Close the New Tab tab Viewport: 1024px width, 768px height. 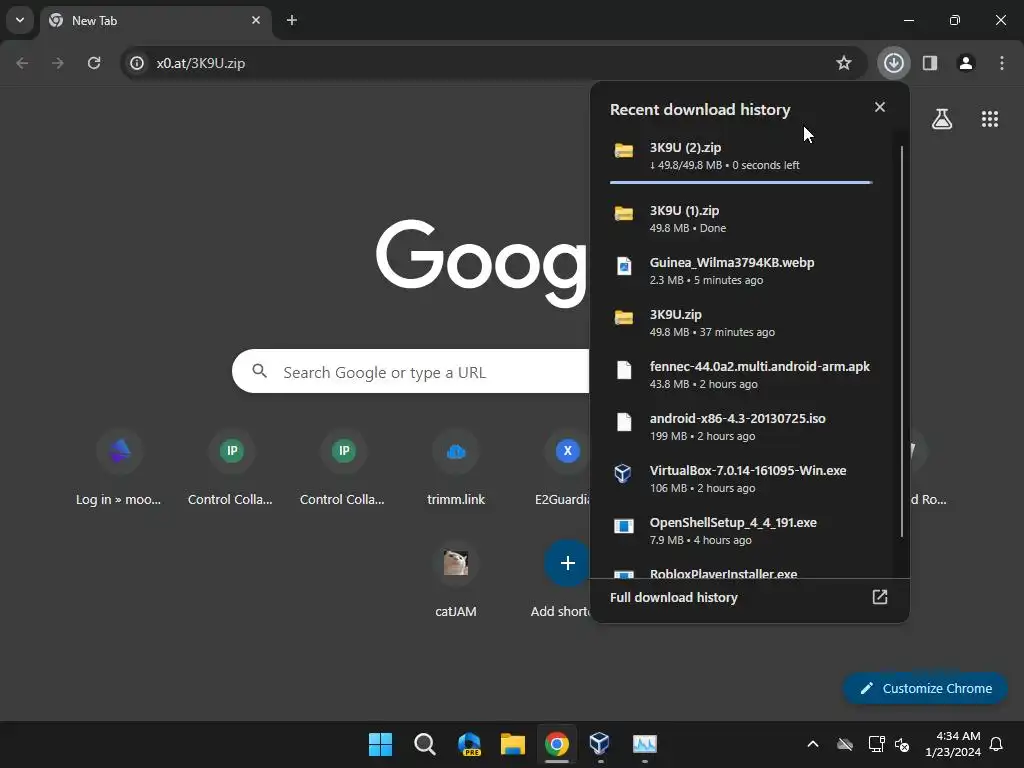coord(256,20)
